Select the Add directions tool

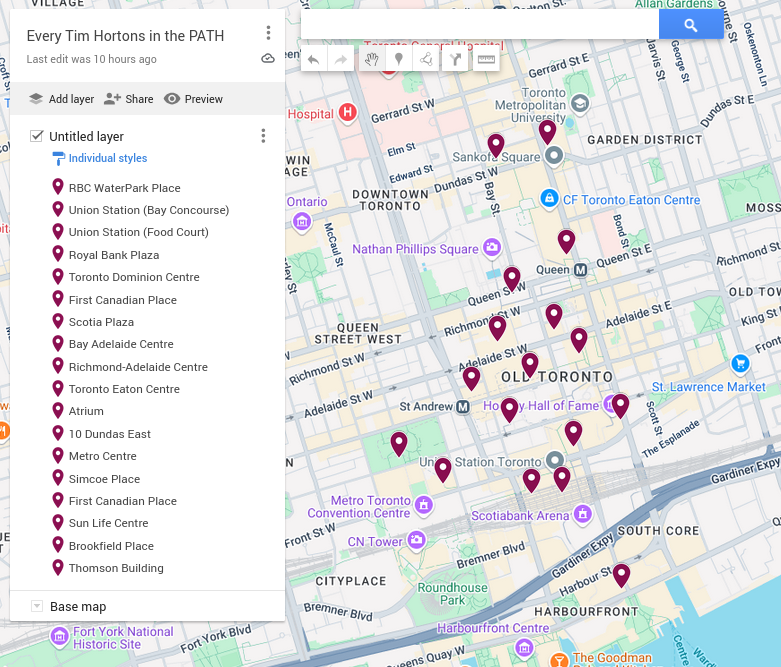(x=456, y=59)
